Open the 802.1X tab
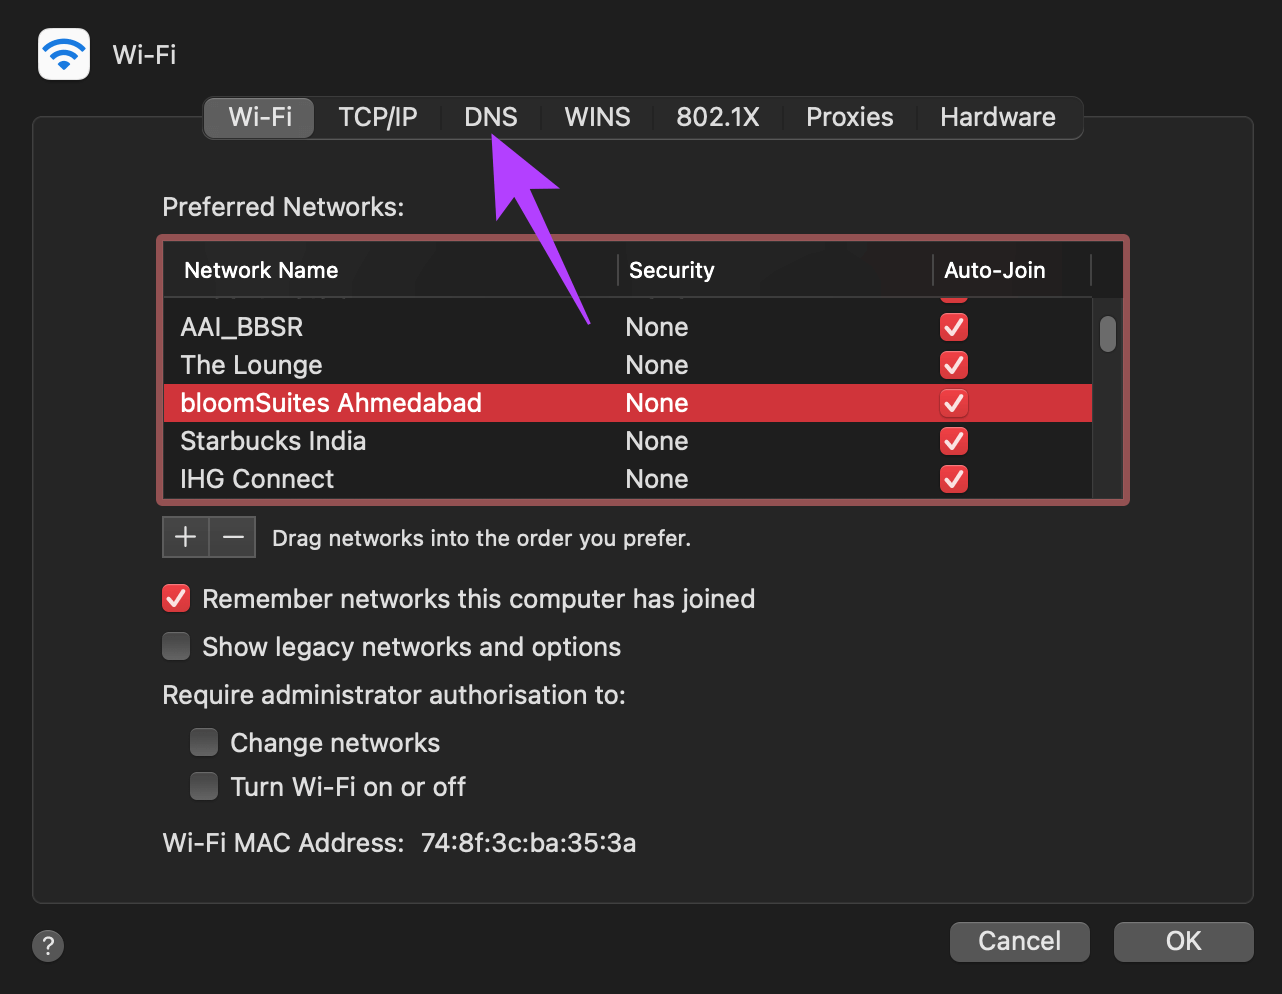1282x994 pixels. tap(718, 117)
